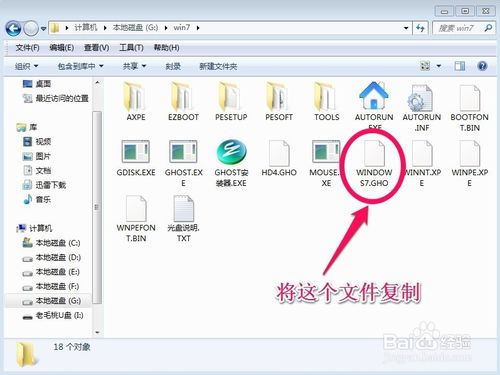Select 最近访问的位置 in the sidebar
This screenshot has width=500, height=375.
tap(55, 98)
